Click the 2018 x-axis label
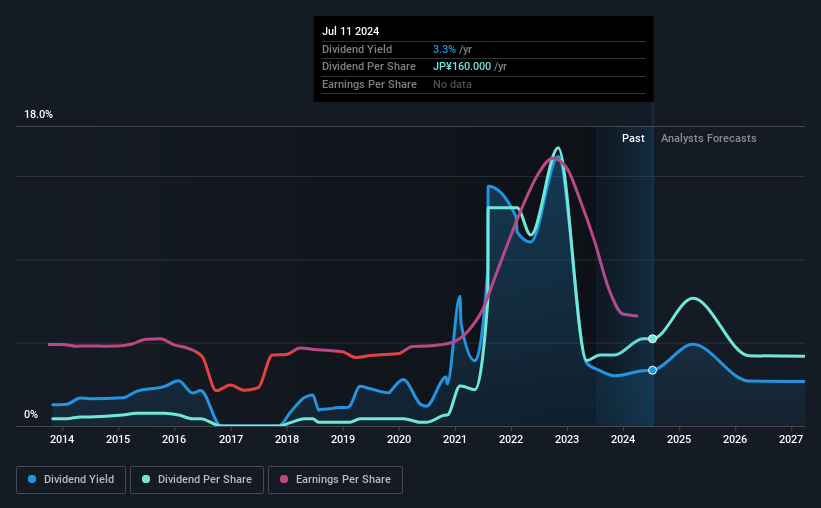Viewport: 821px width, 508px height. (287, 439)
